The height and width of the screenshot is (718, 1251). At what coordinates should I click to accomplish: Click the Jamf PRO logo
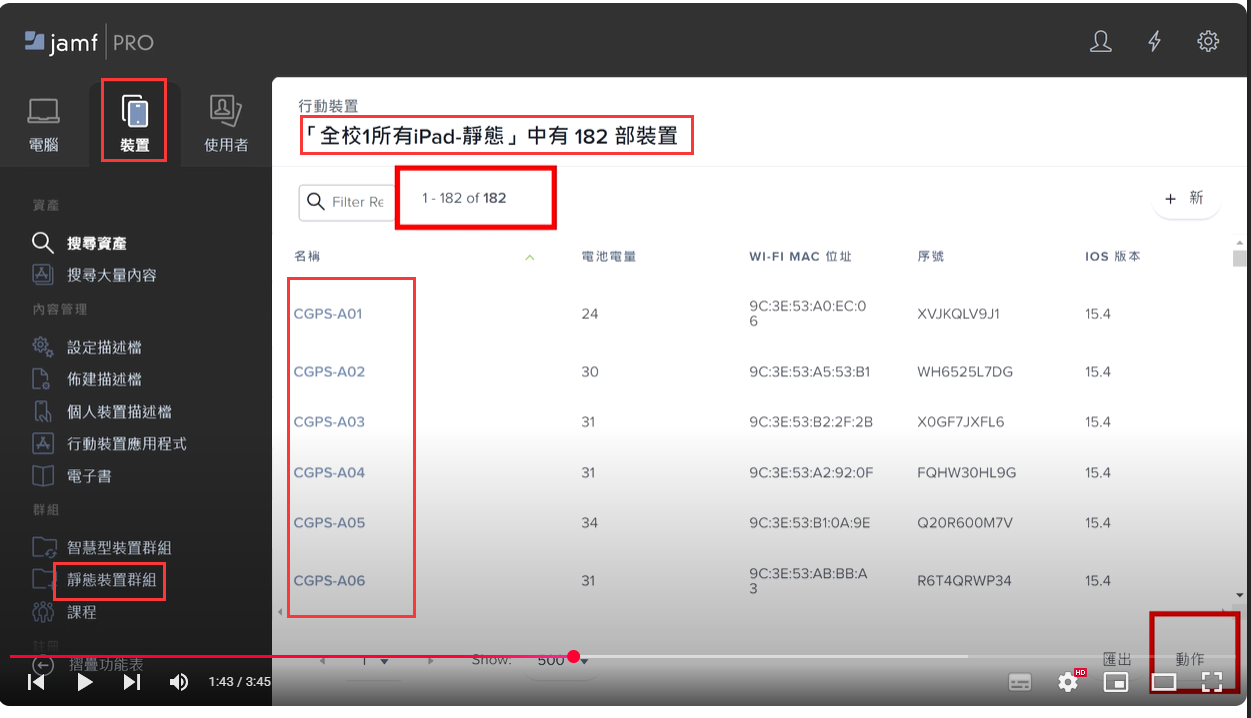[x=89, y=42]
